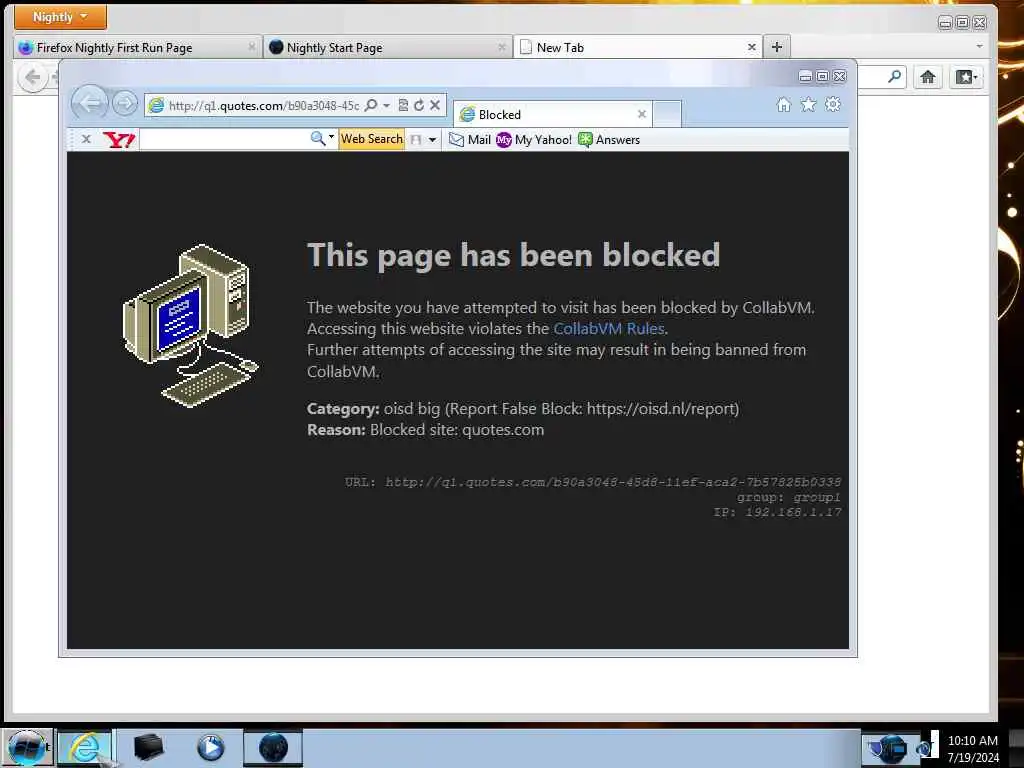Viewport: 1024px width, 768px height.
Task: Switch to Nightly globe taskbar icon
Action: click(273, 748)
